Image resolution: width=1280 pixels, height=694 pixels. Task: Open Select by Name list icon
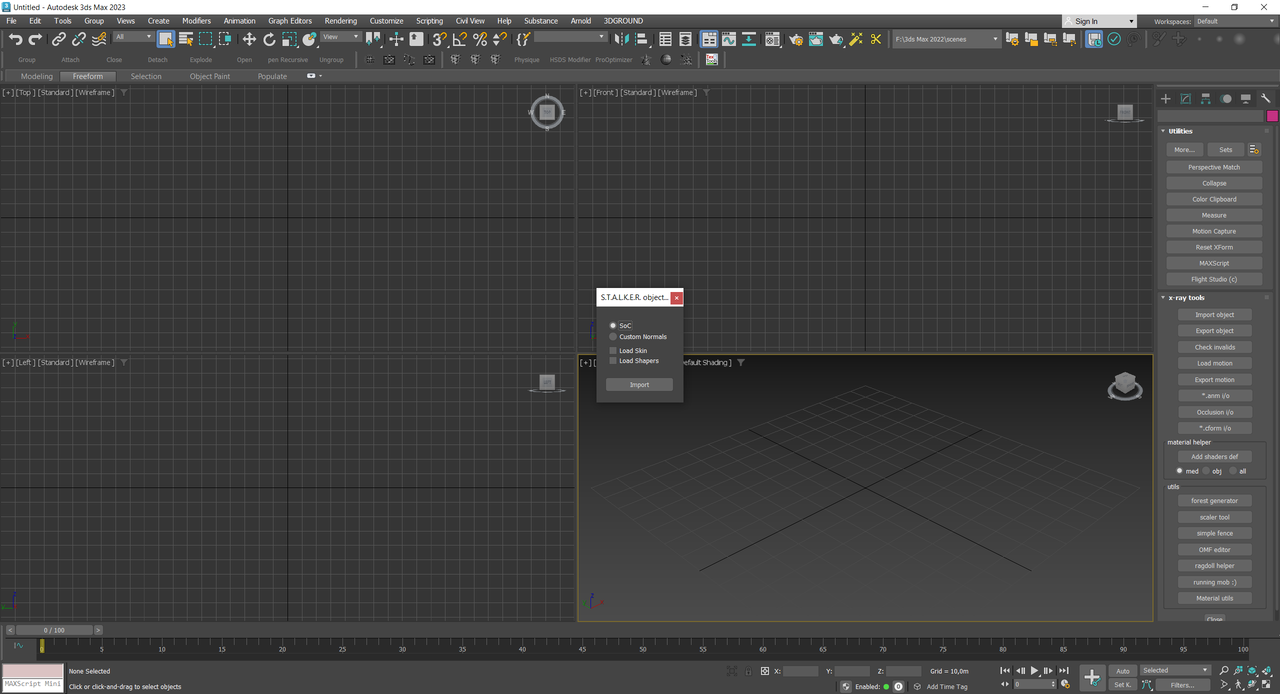[x=186, y=39]
